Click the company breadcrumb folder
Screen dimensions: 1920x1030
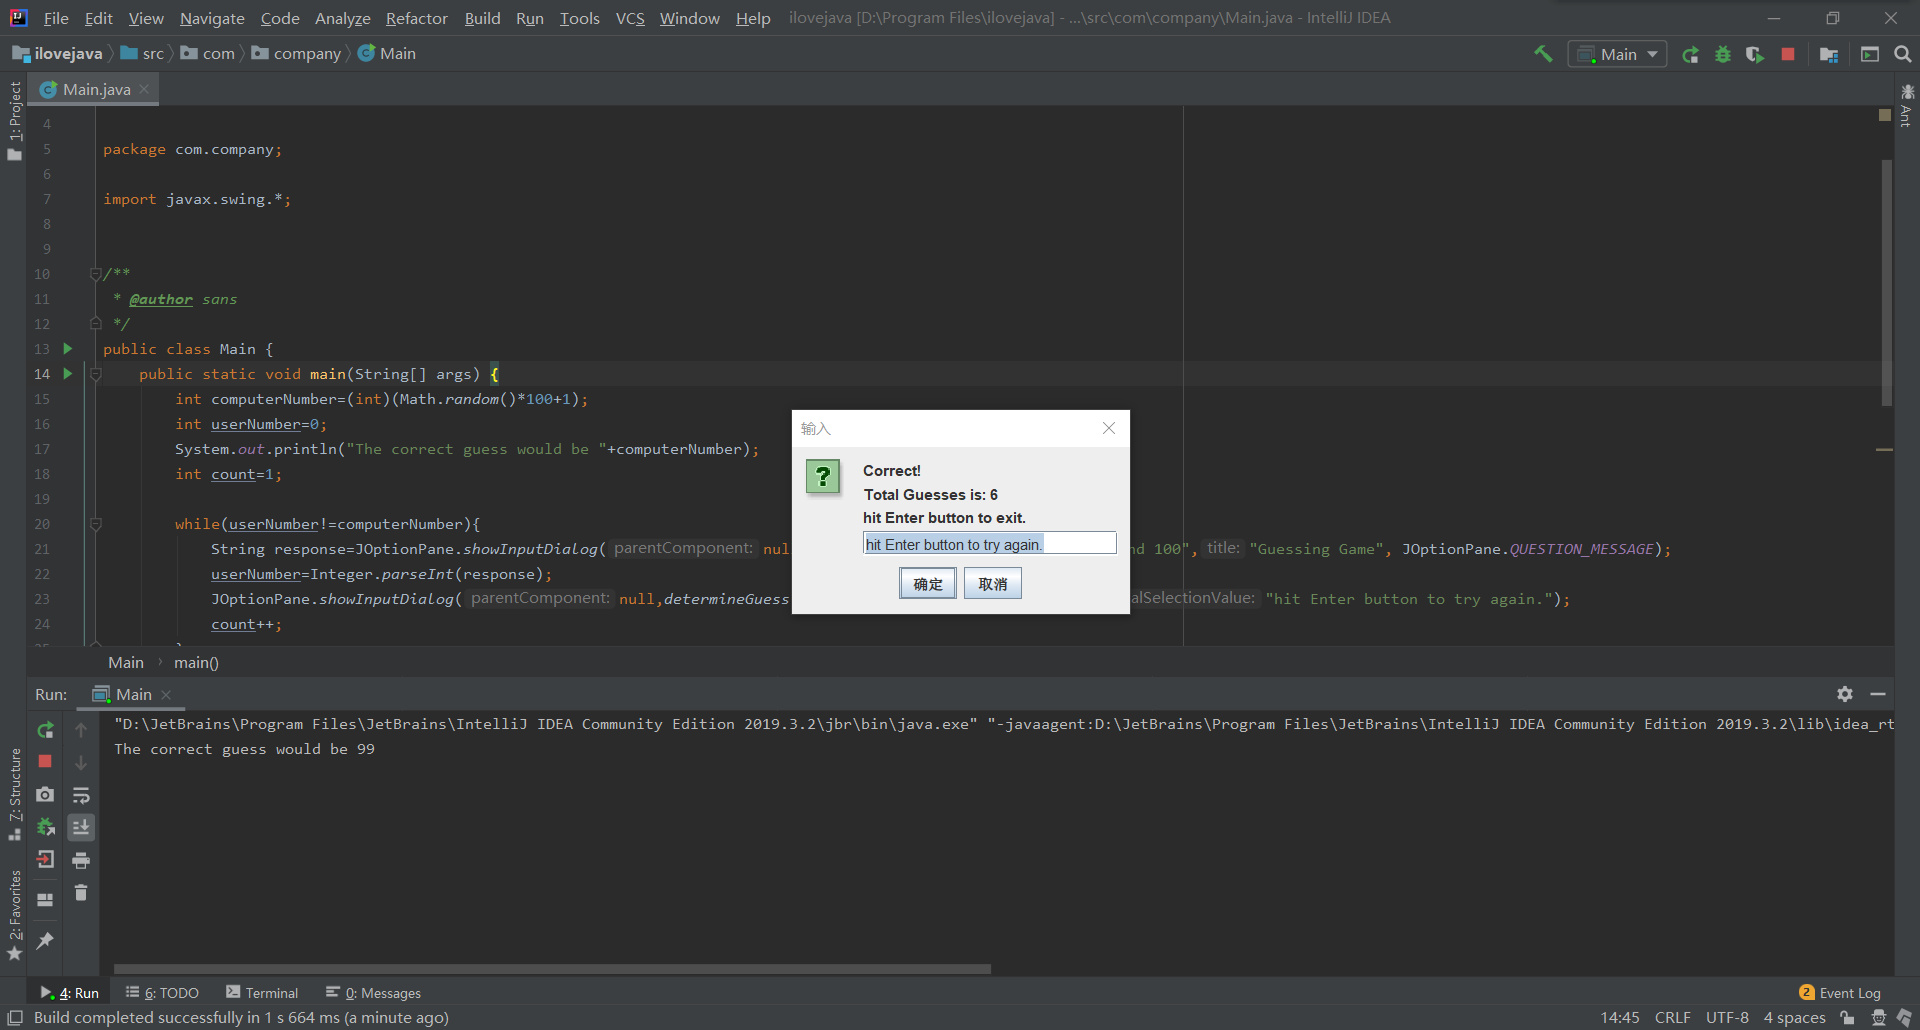tap(296, 54)
